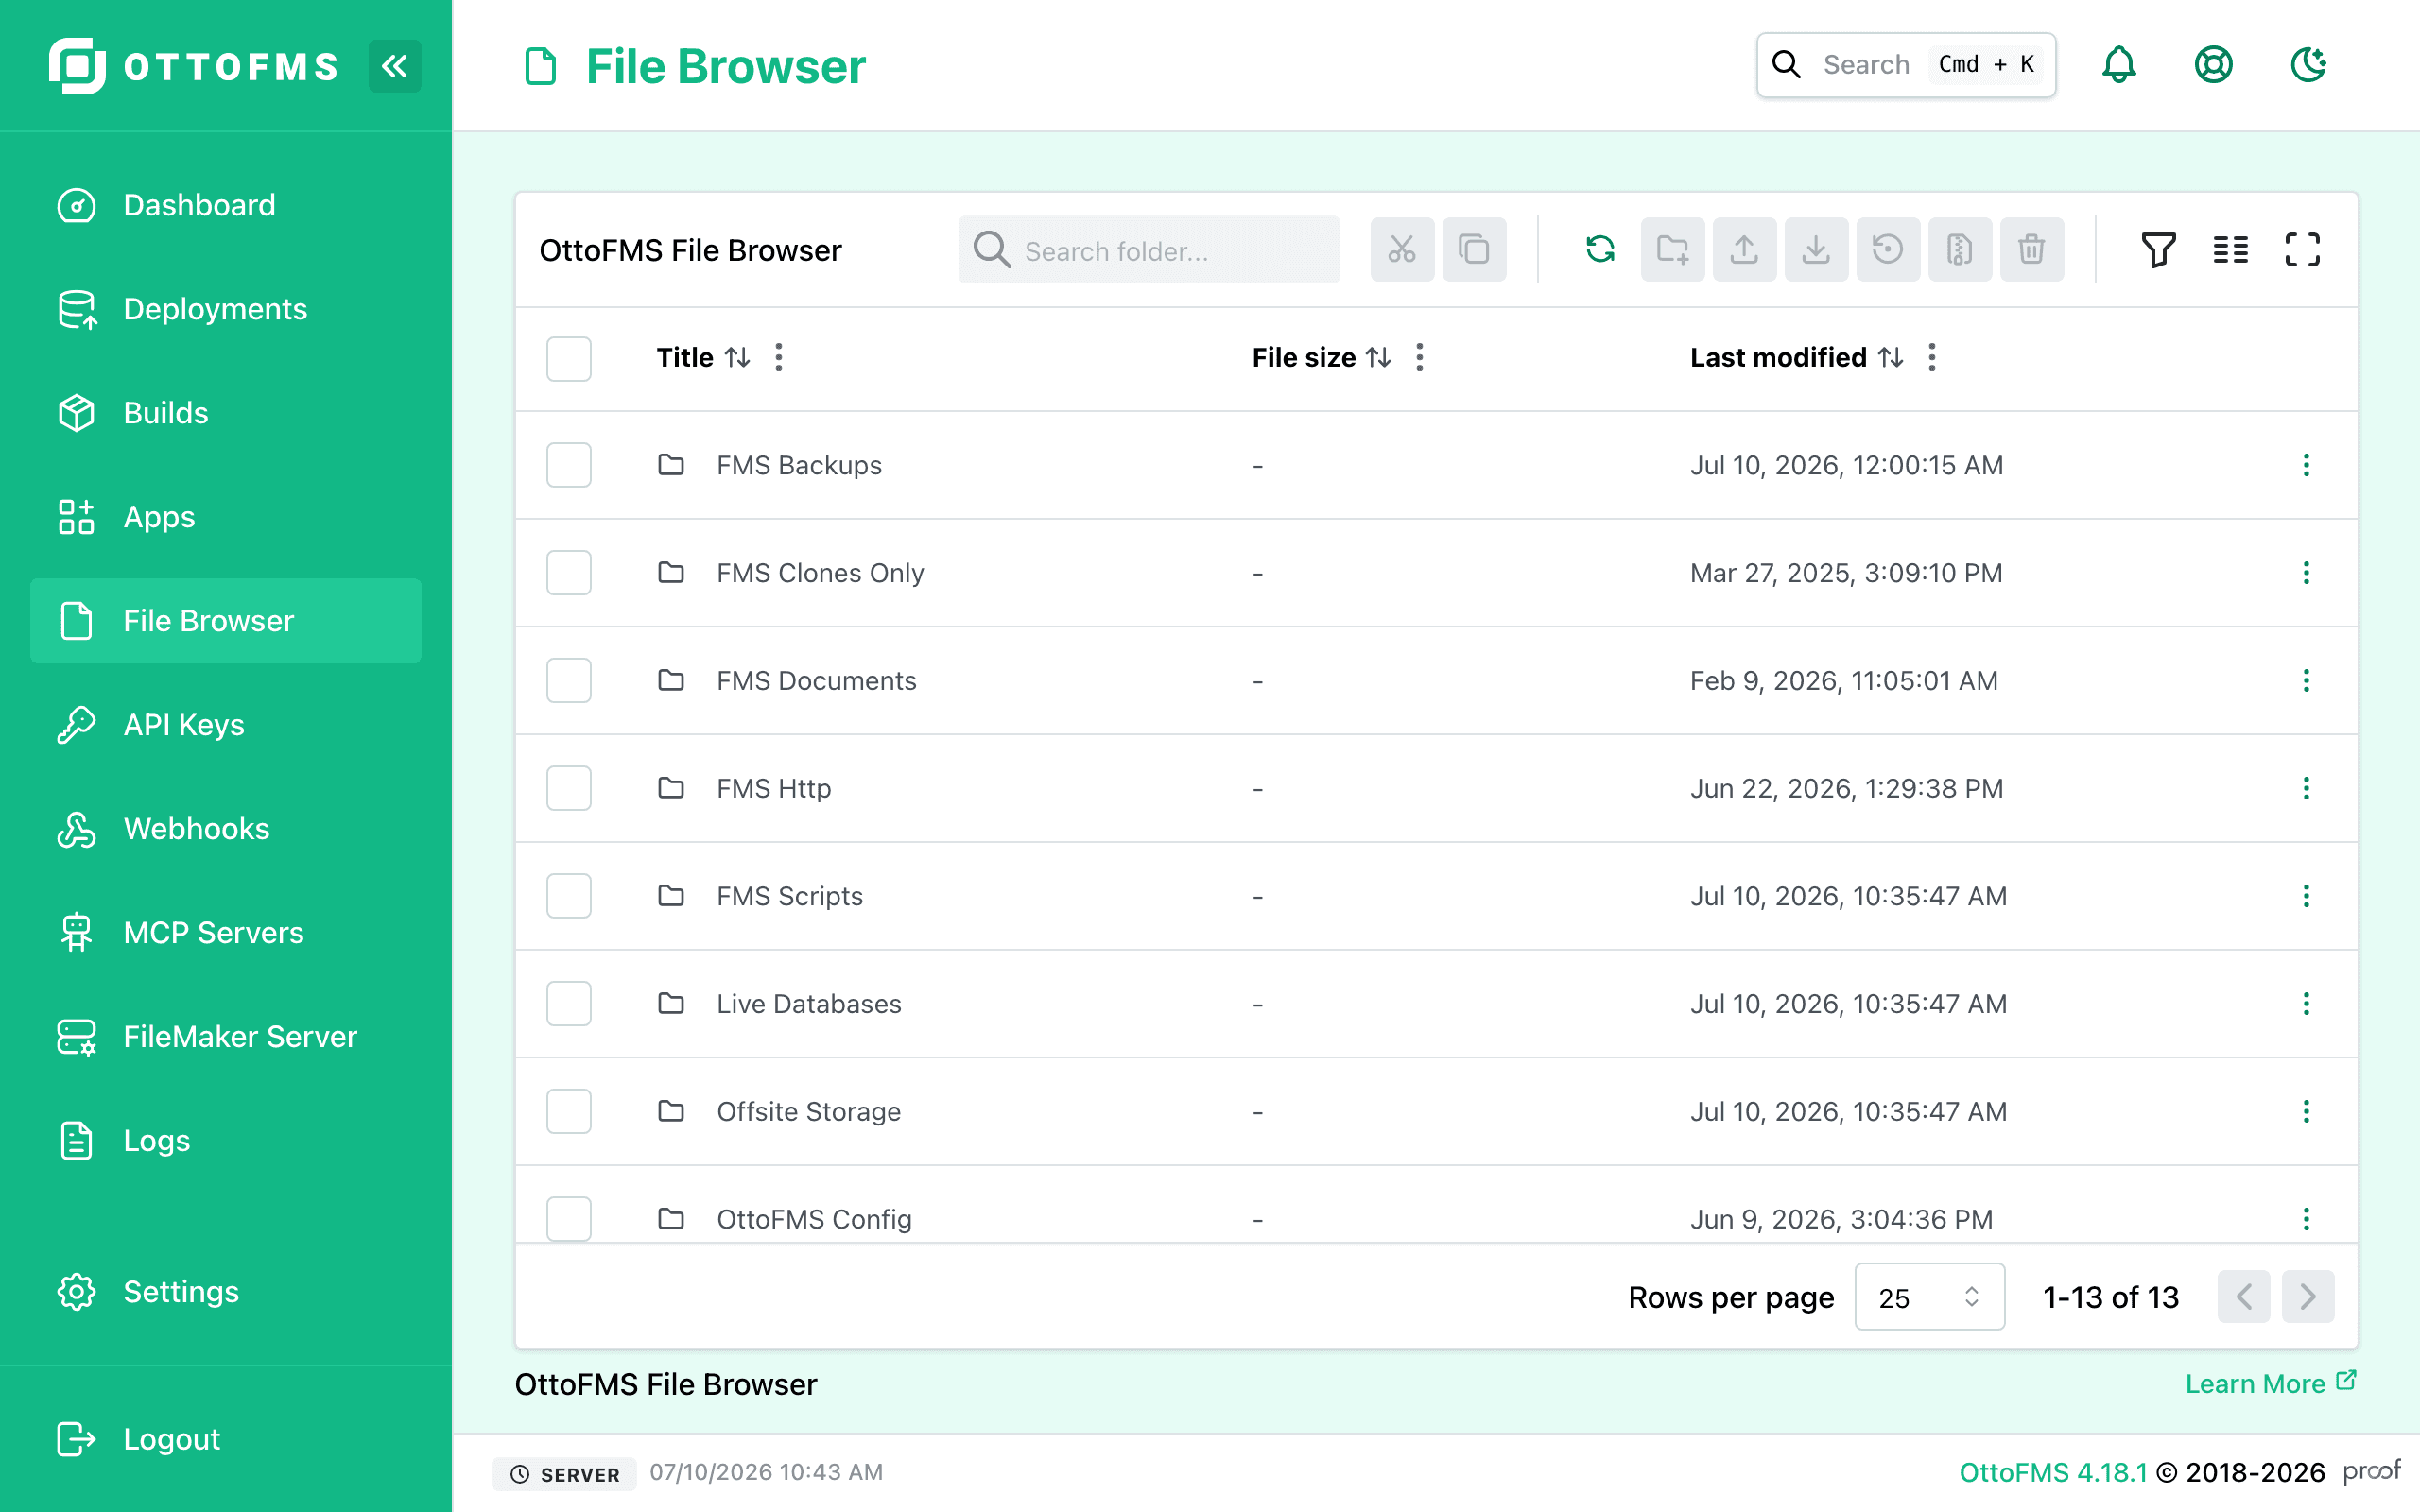Open Builds in sidebar
Viewport: 2420px width, 1512px height.
point(226,413)
